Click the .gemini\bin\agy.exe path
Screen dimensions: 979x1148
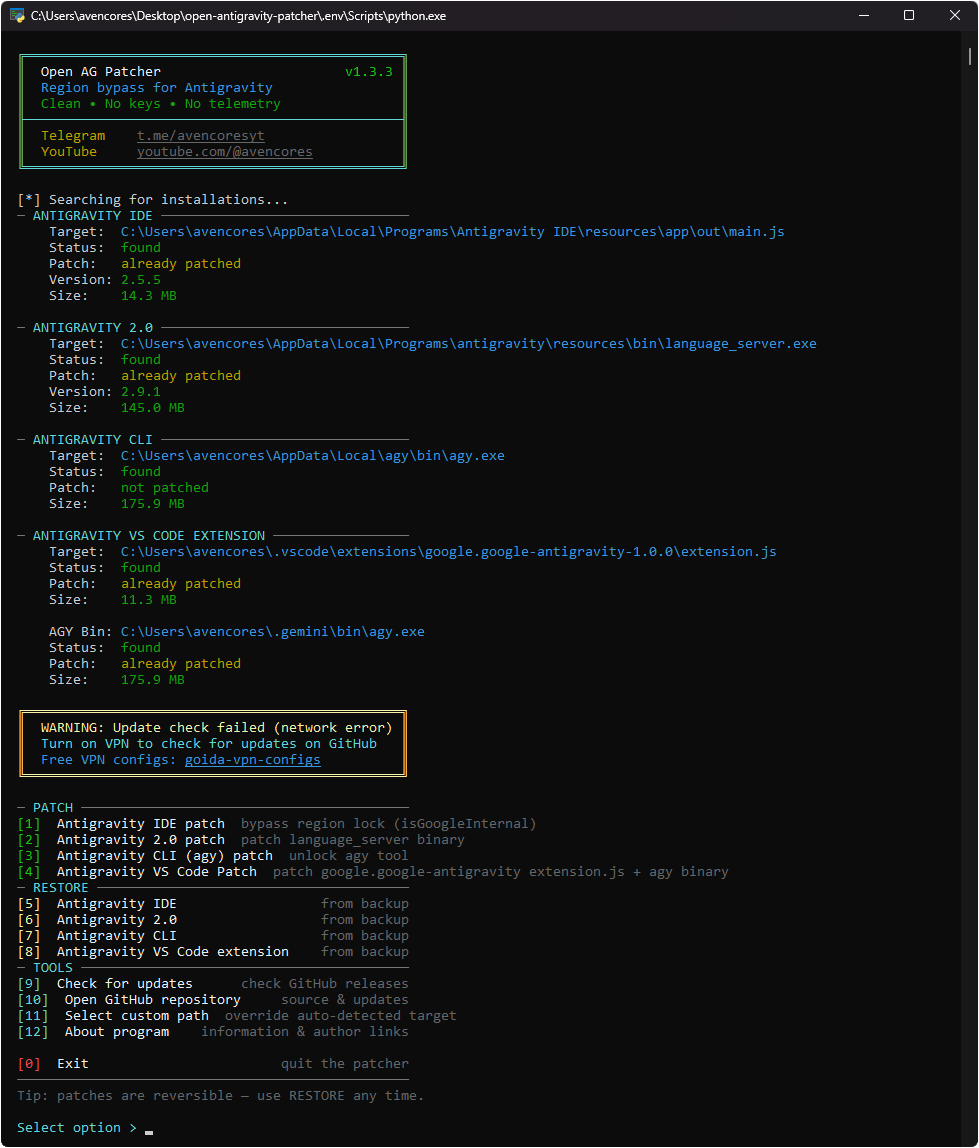[272, 631]
